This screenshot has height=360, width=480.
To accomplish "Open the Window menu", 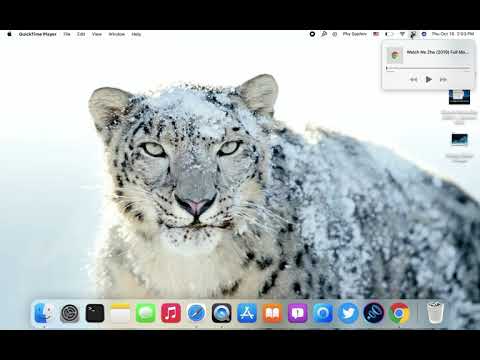I will [117, 34].
